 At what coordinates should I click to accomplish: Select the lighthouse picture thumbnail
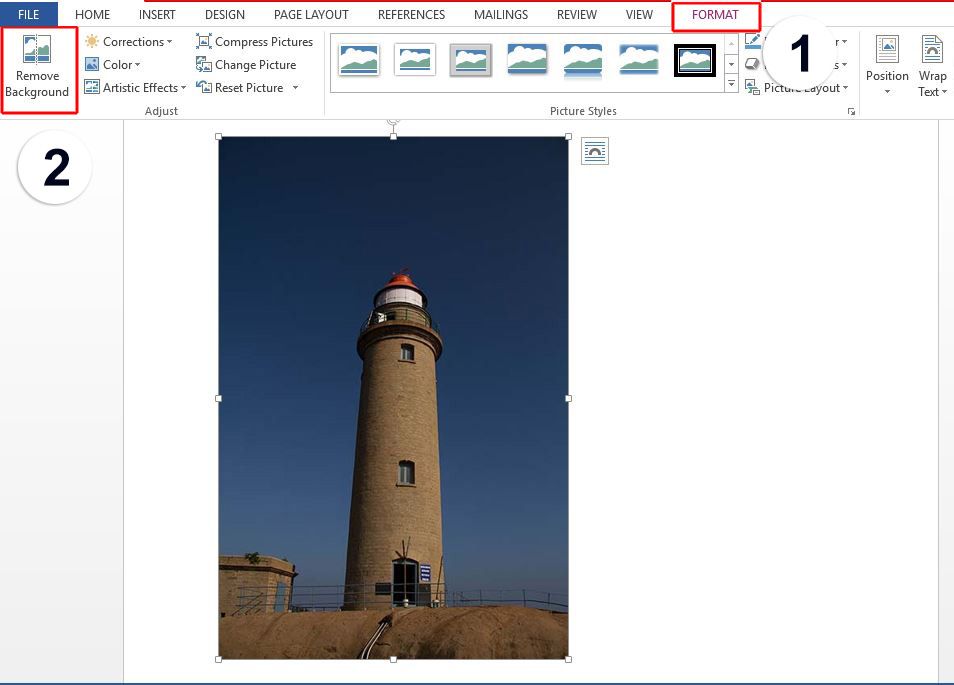click(393, 400)
